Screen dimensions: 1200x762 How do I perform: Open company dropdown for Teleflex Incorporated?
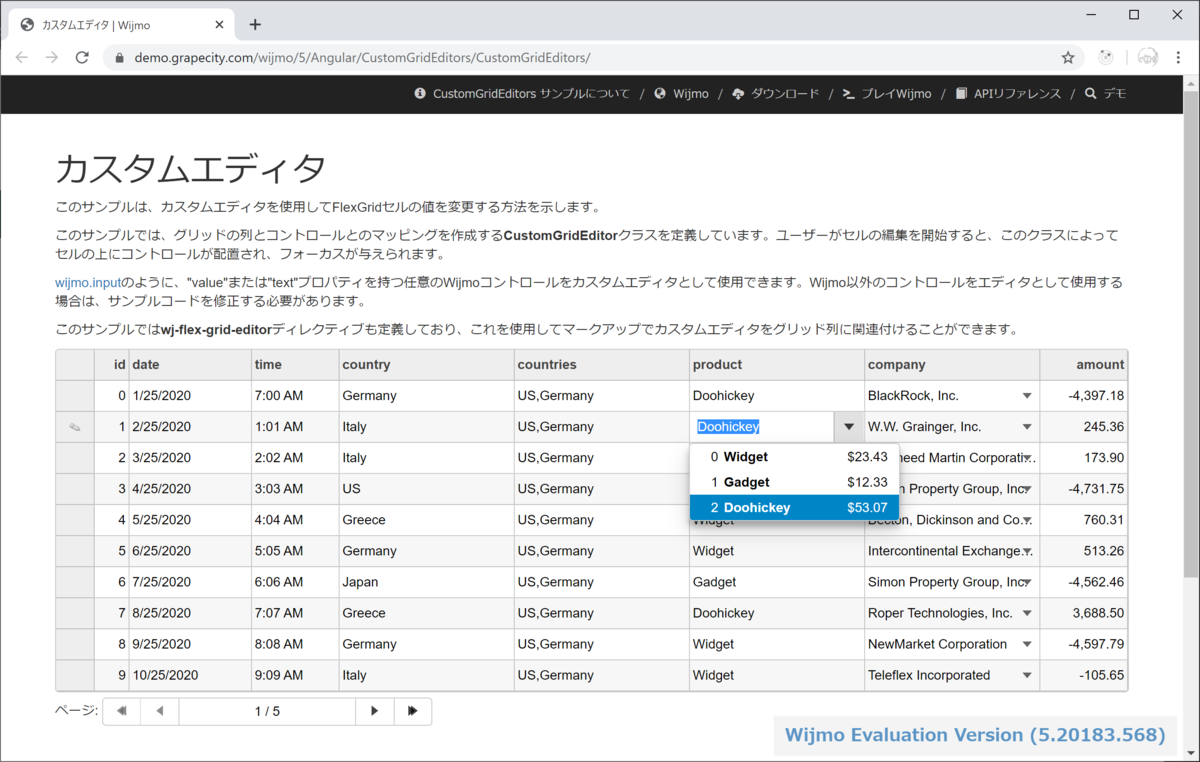pos(1027,675)
